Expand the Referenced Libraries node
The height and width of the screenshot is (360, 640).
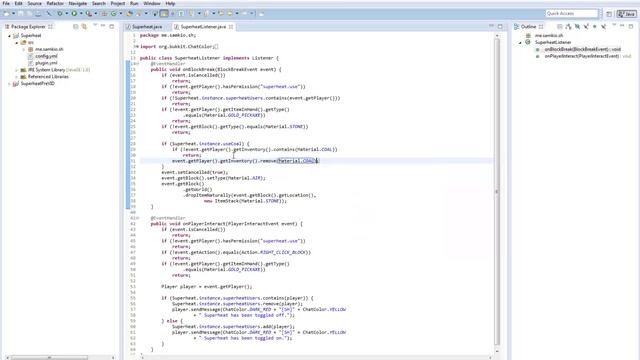[17, 77]
